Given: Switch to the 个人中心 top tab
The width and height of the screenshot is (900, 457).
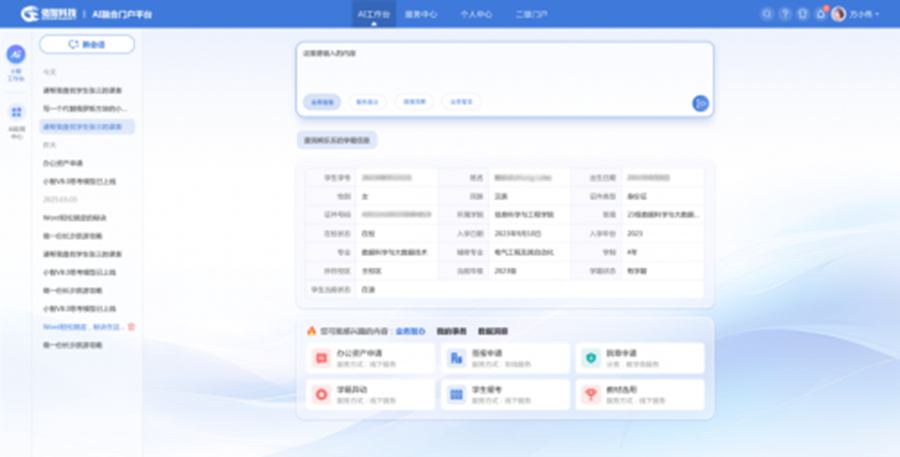Looking at the screenshot, I should 476,14.
